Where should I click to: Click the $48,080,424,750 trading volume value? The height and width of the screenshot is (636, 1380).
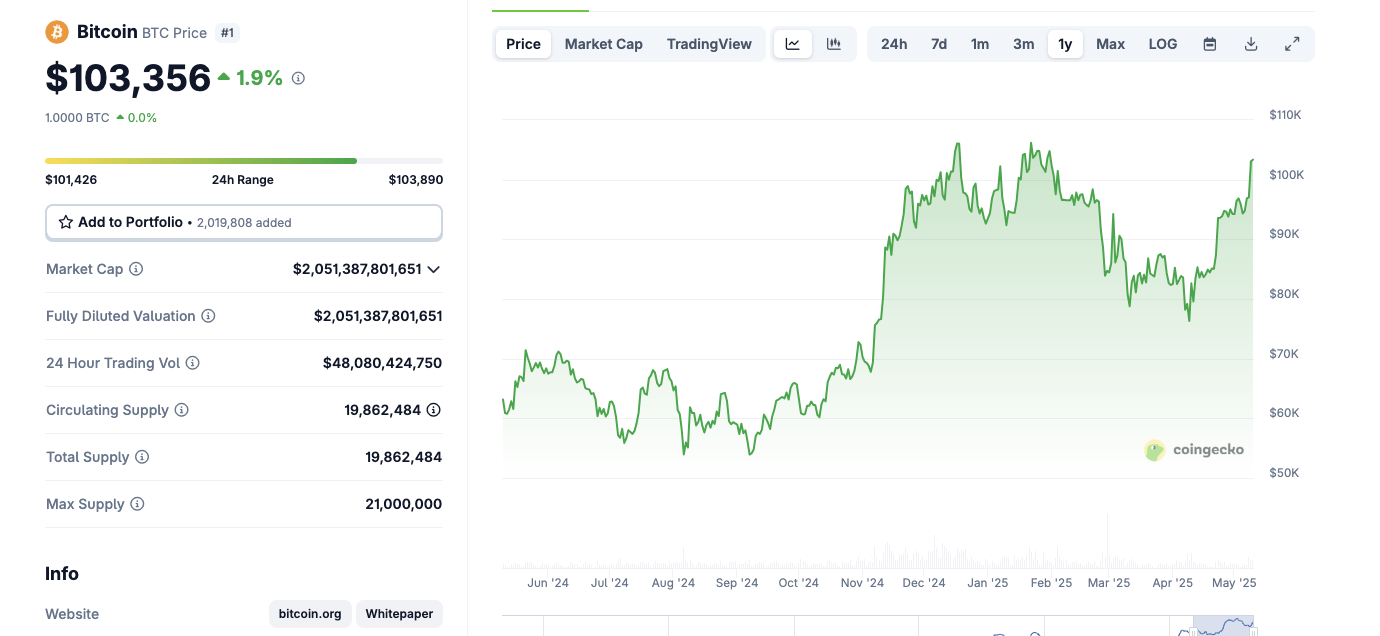[382, 363]
